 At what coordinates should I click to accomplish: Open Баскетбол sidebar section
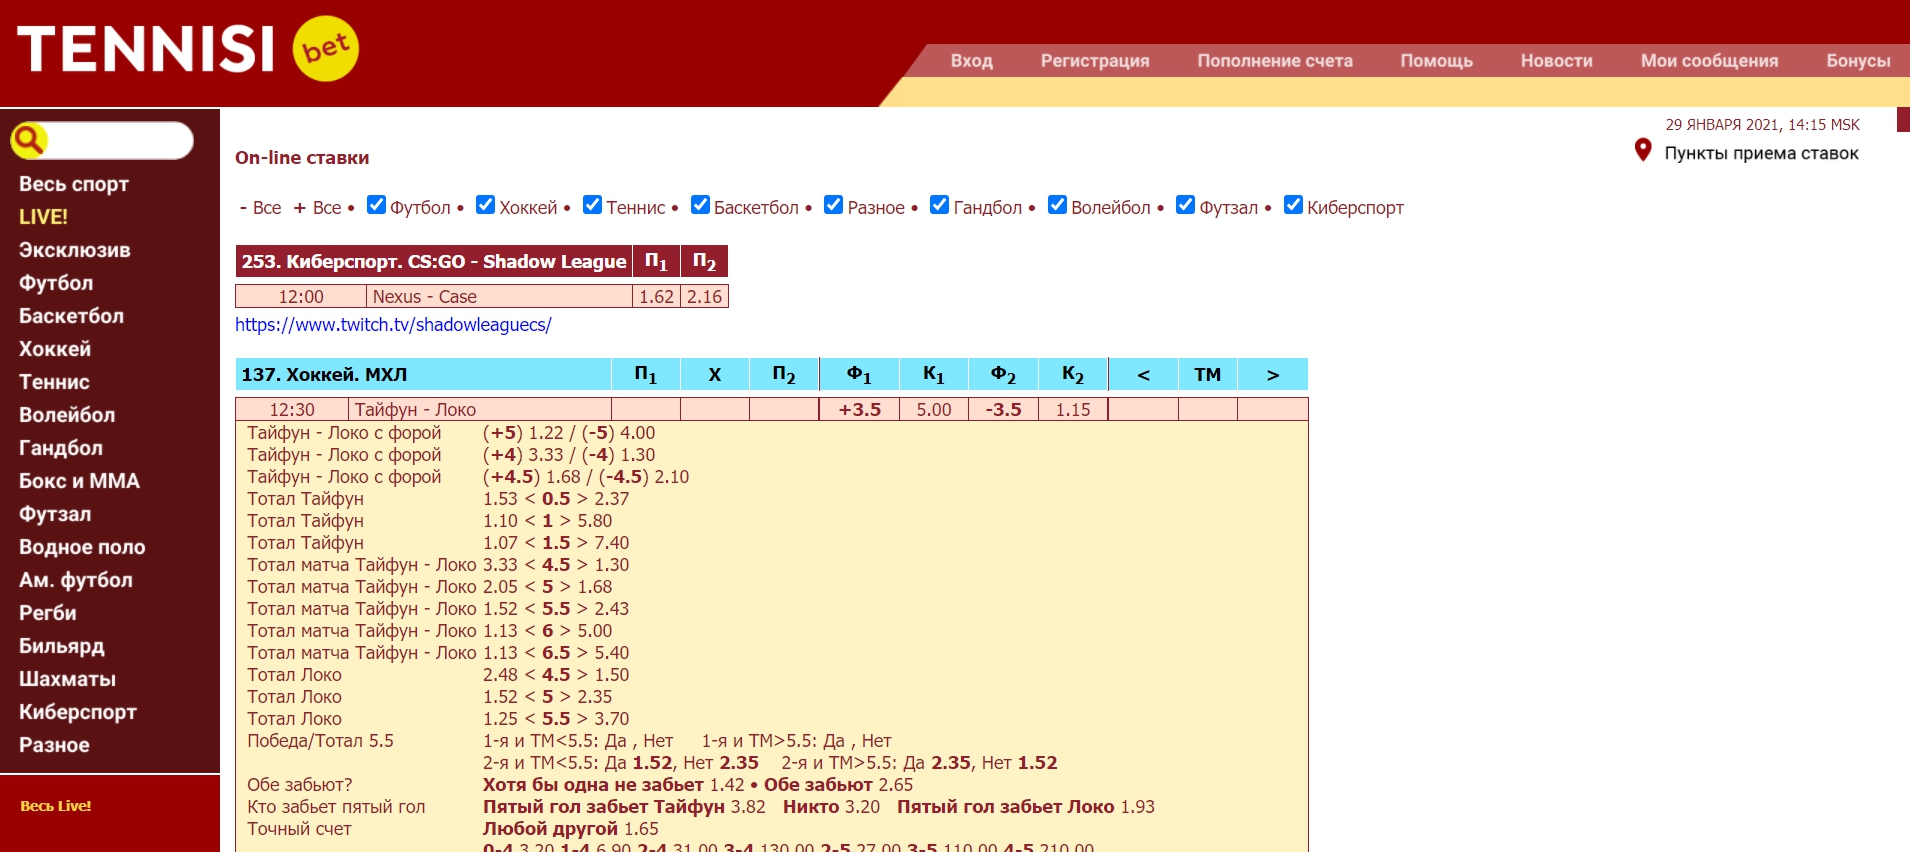(x=71, y=316)
